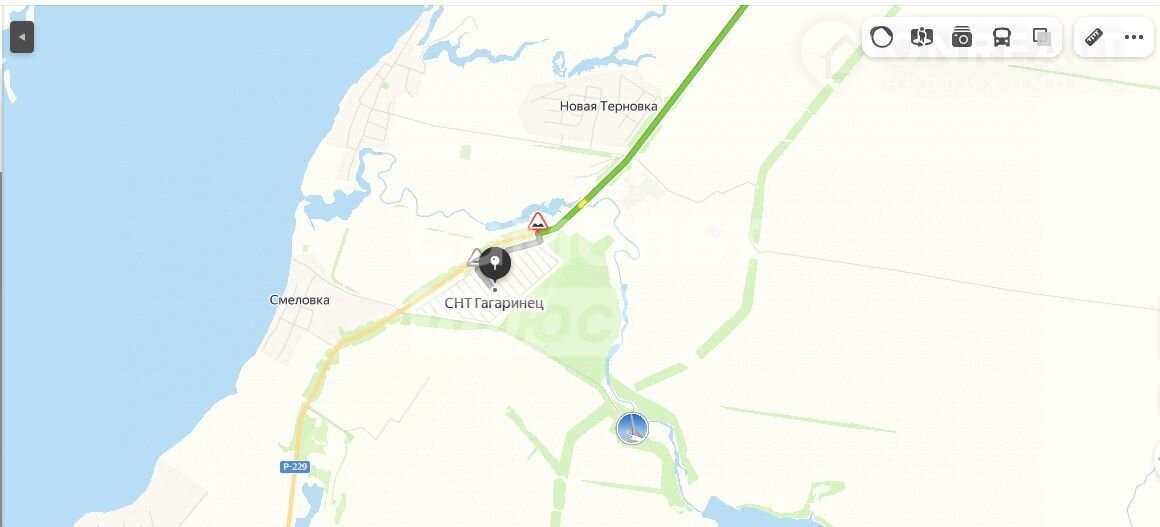1160x527 pixels.
Task: Click the Р-229 road badge
Action: point(295,467)
